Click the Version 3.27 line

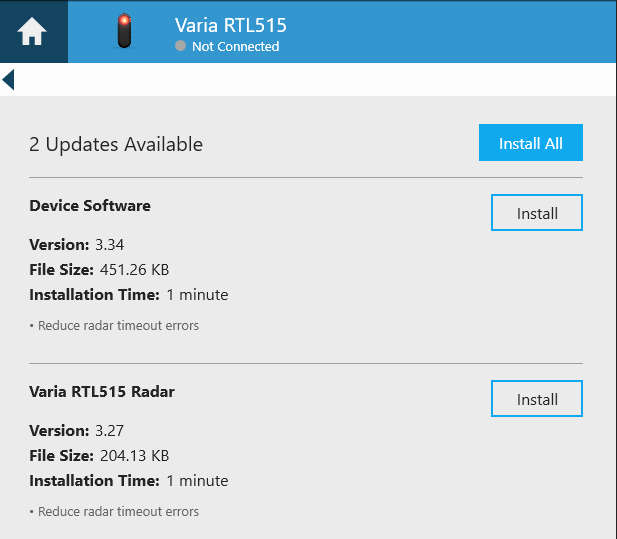(77, 430)
